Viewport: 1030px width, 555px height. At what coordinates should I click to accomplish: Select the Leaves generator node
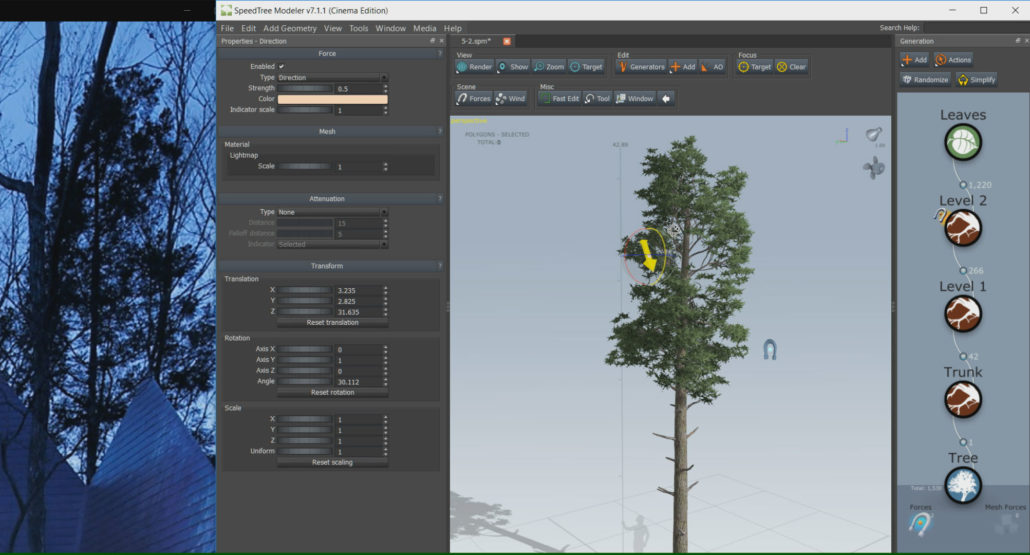tap(963, 143)
